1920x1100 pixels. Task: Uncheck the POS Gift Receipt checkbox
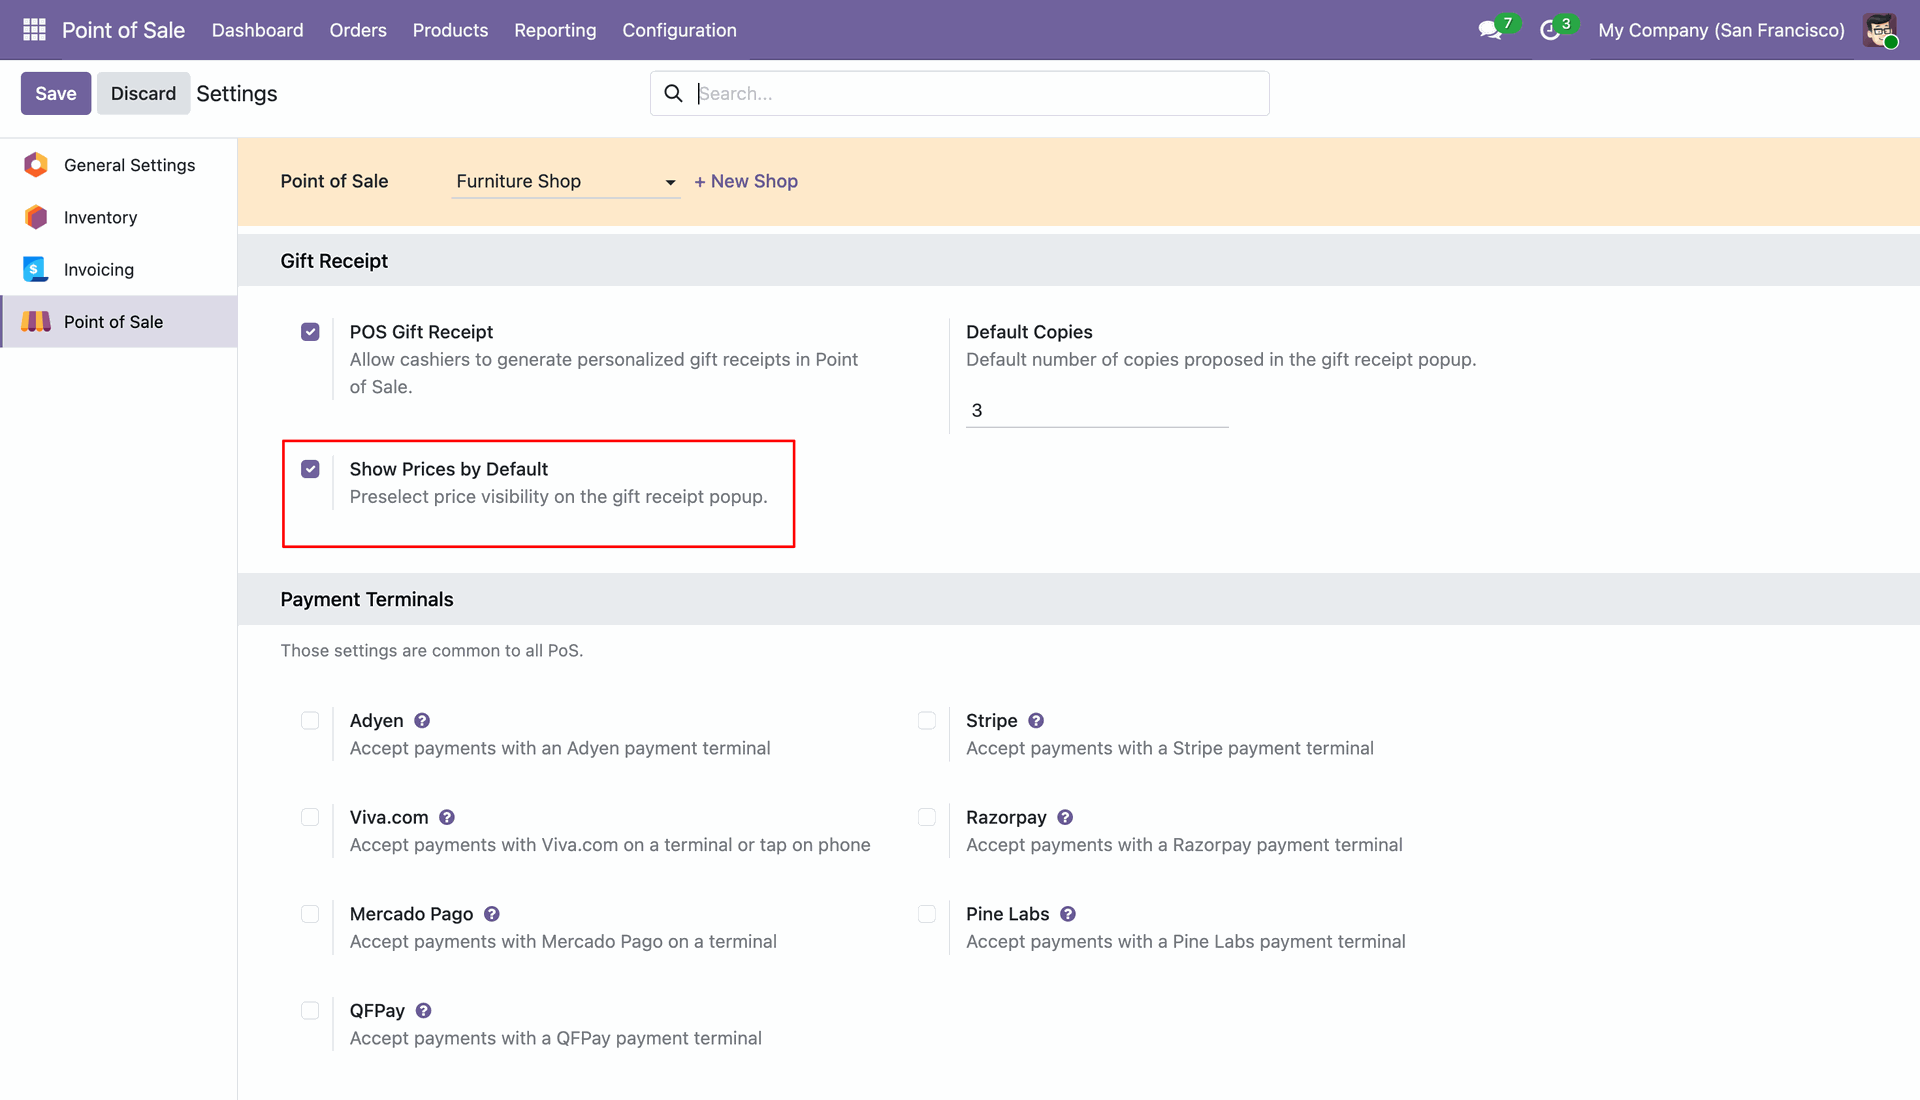(x=310, y=332)
